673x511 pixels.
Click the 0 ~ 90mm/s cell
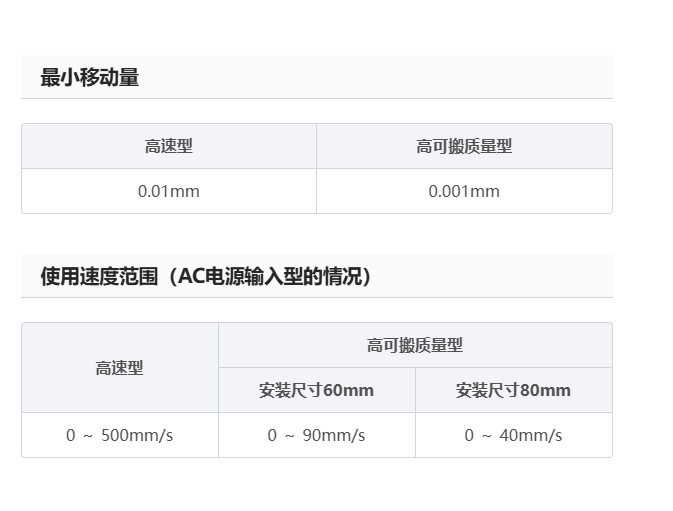click(317, 435)
